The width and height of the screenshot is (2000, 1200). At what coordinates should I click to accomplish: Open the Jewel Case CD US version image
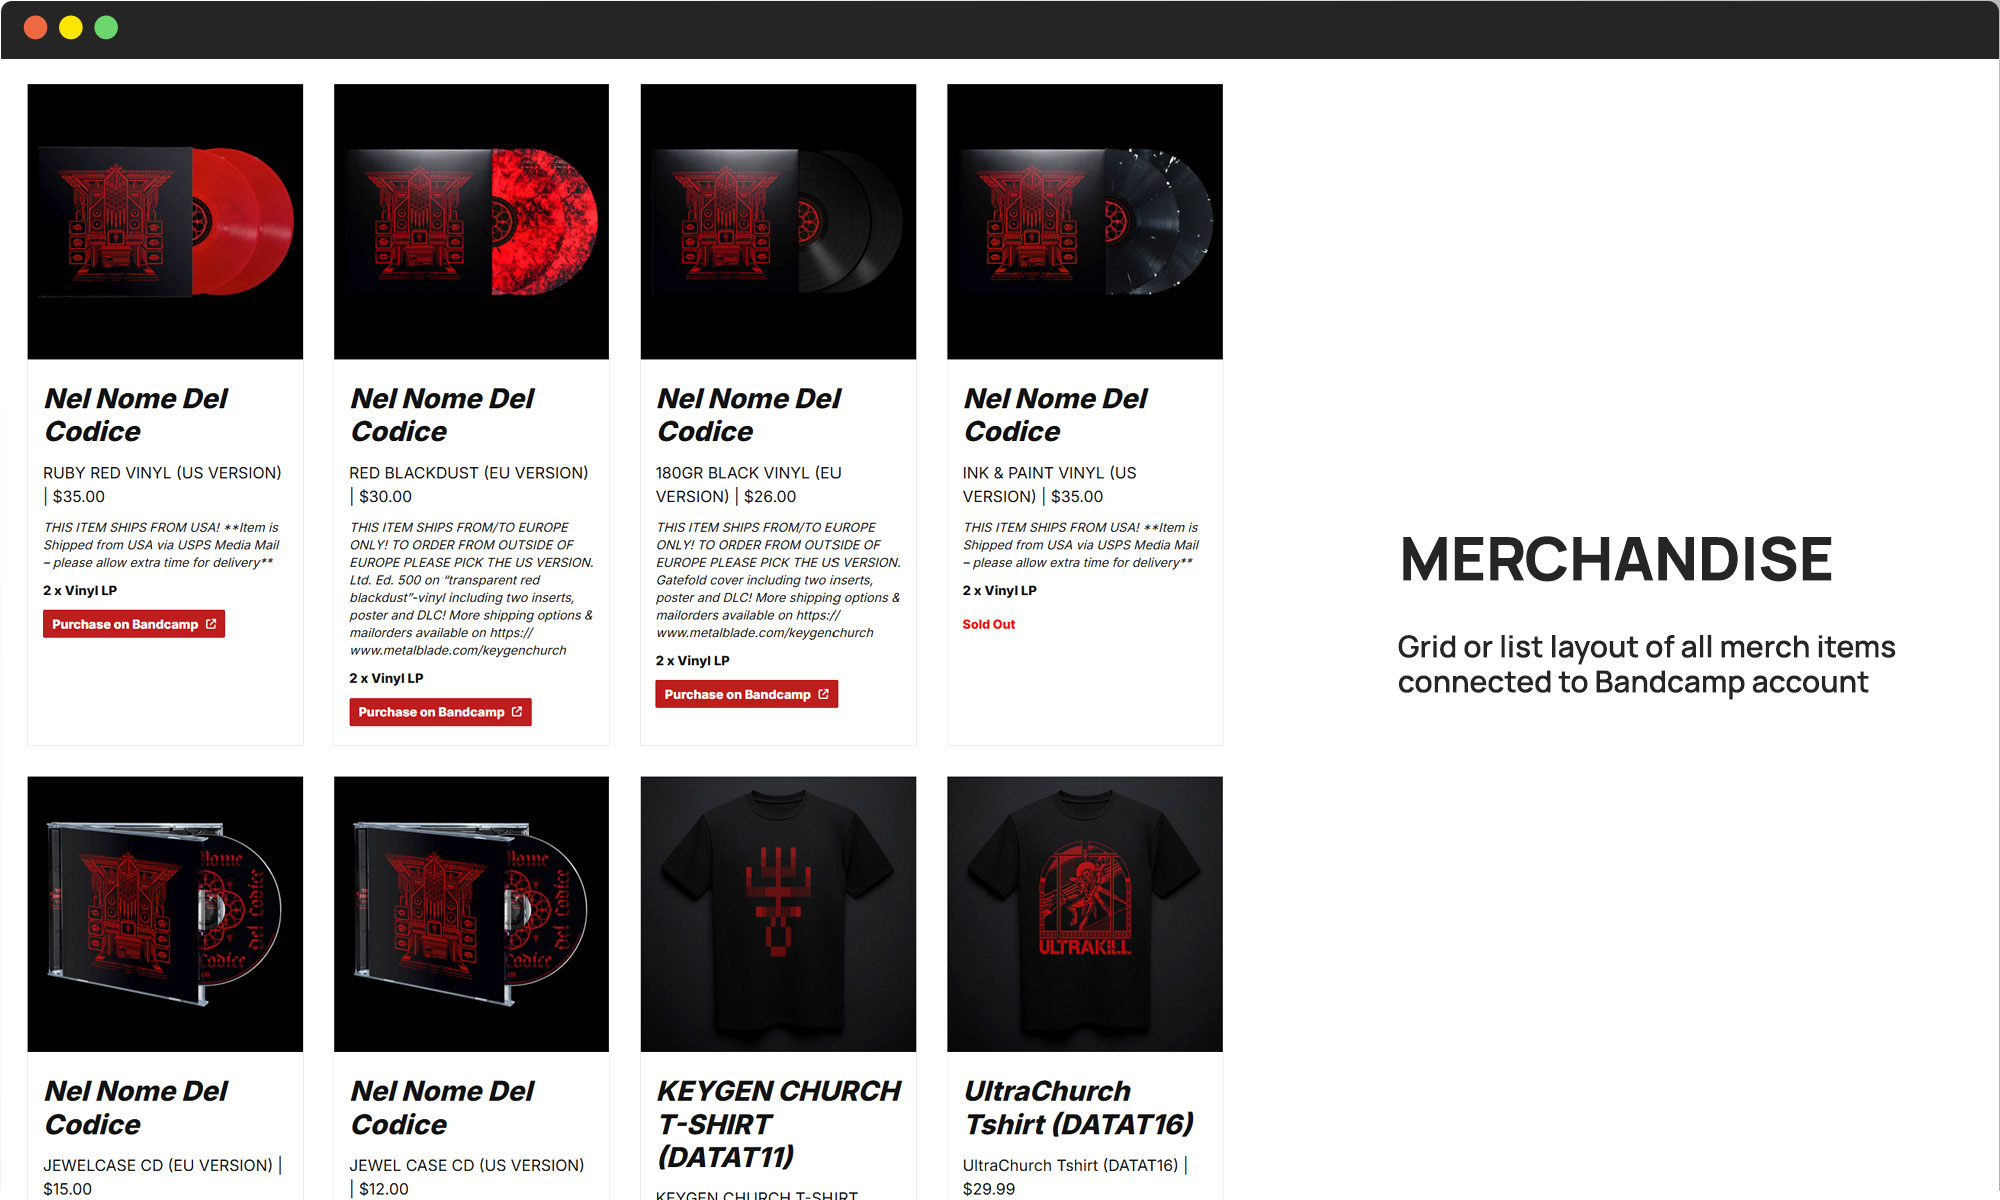coord(471,914)
